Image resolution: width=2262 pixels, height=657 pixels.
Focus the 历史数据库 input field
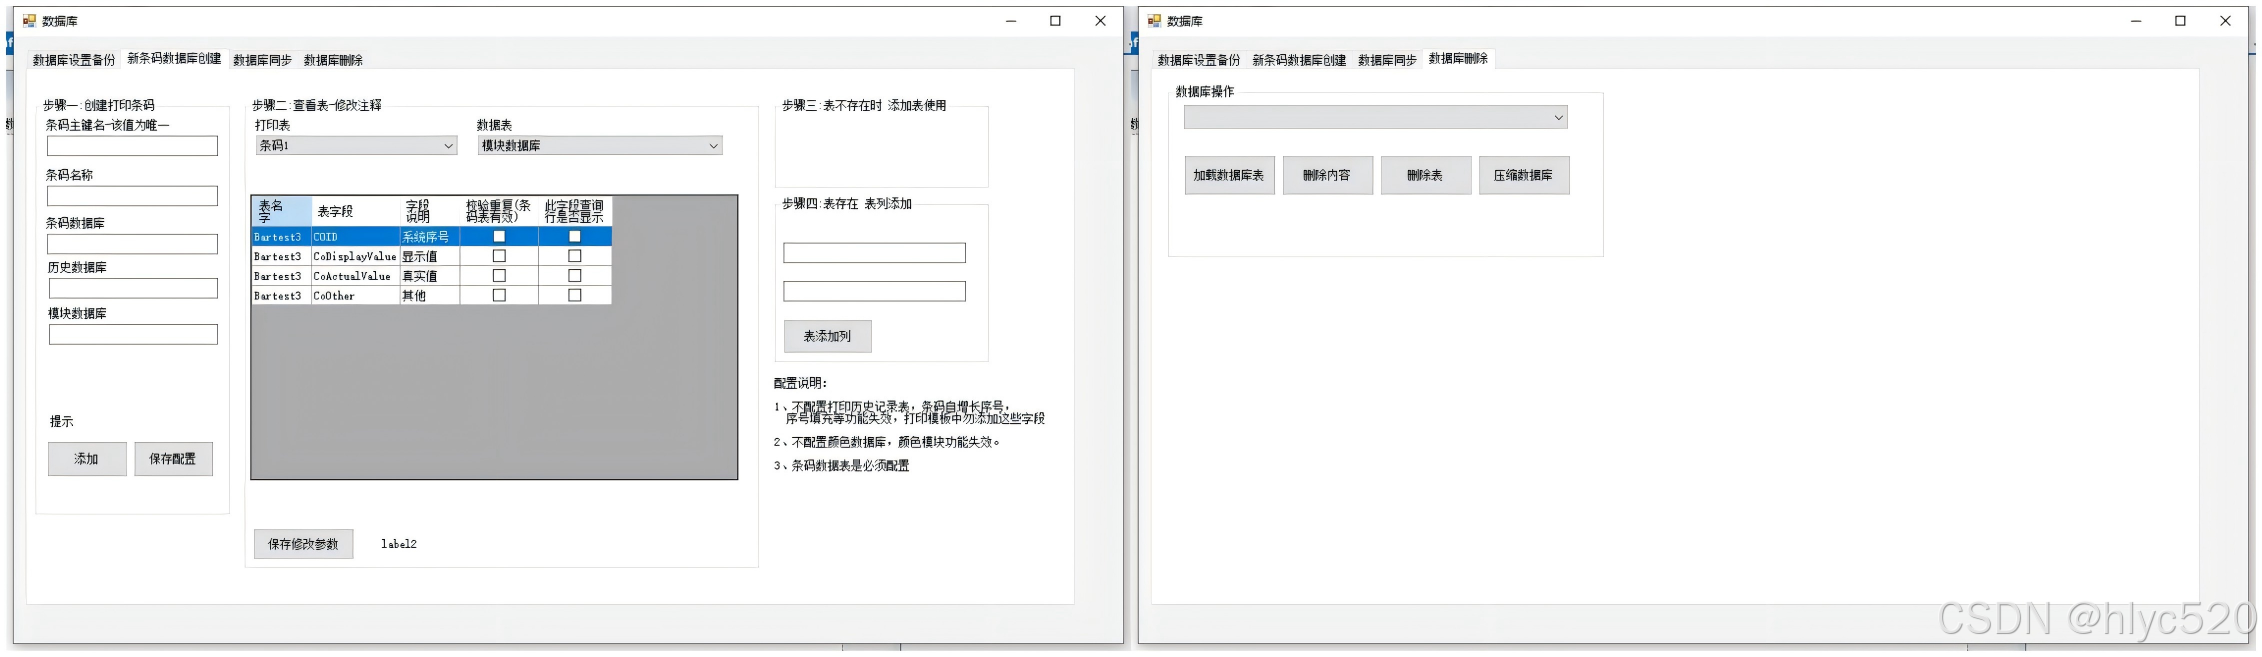pos(133,288)
